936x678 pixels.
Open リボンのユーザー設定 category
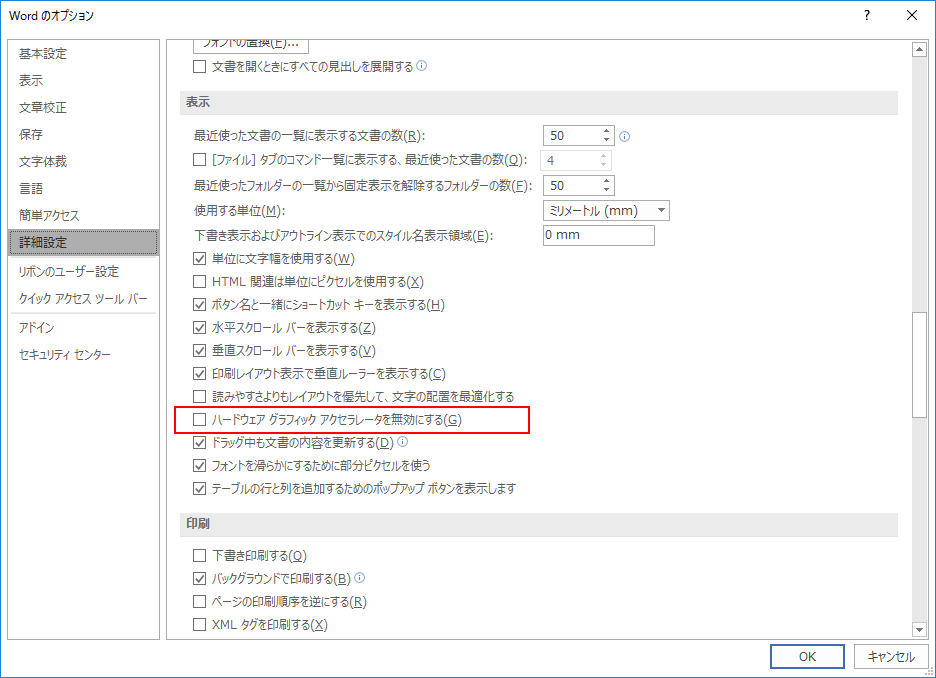pos(84,272)
